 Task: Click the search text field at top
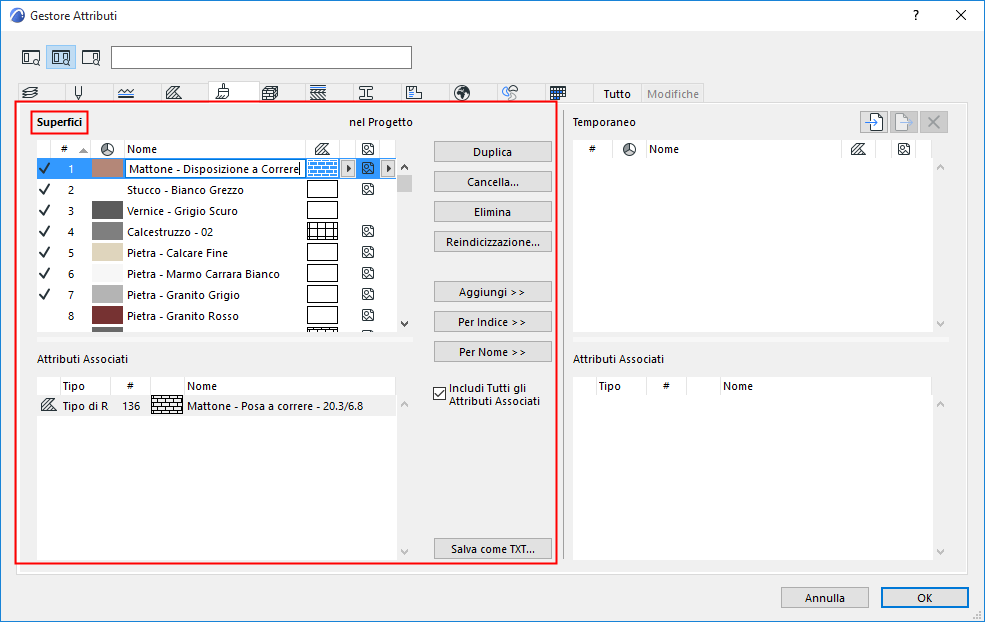pos(261,57)
